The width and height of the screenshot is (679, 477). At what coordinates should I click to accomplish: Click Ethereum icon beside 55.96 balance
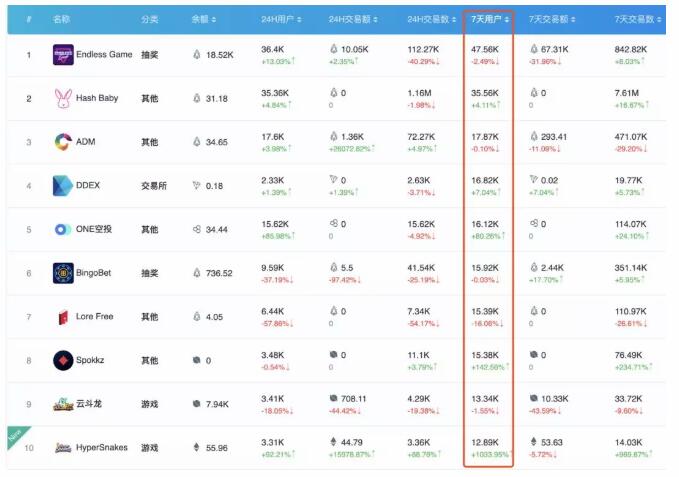pos(197,447)
